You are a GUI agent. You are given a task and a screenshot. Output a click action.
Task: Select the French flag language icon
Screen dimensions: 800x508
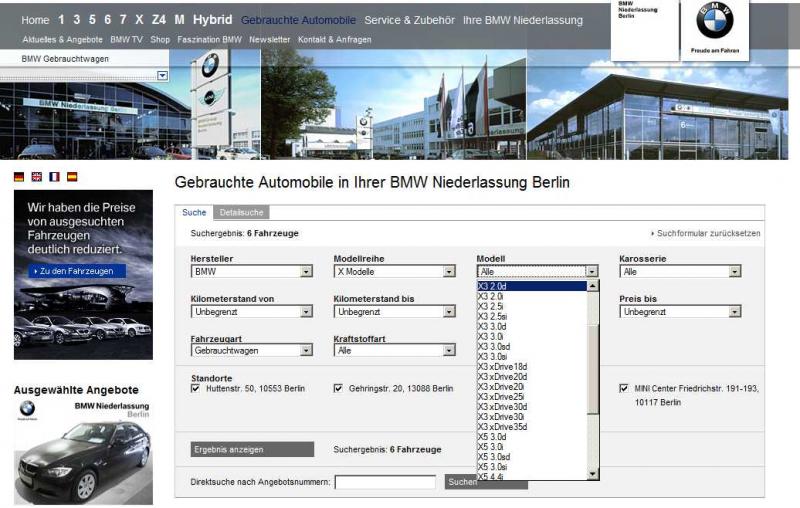[x=54, y=177]
